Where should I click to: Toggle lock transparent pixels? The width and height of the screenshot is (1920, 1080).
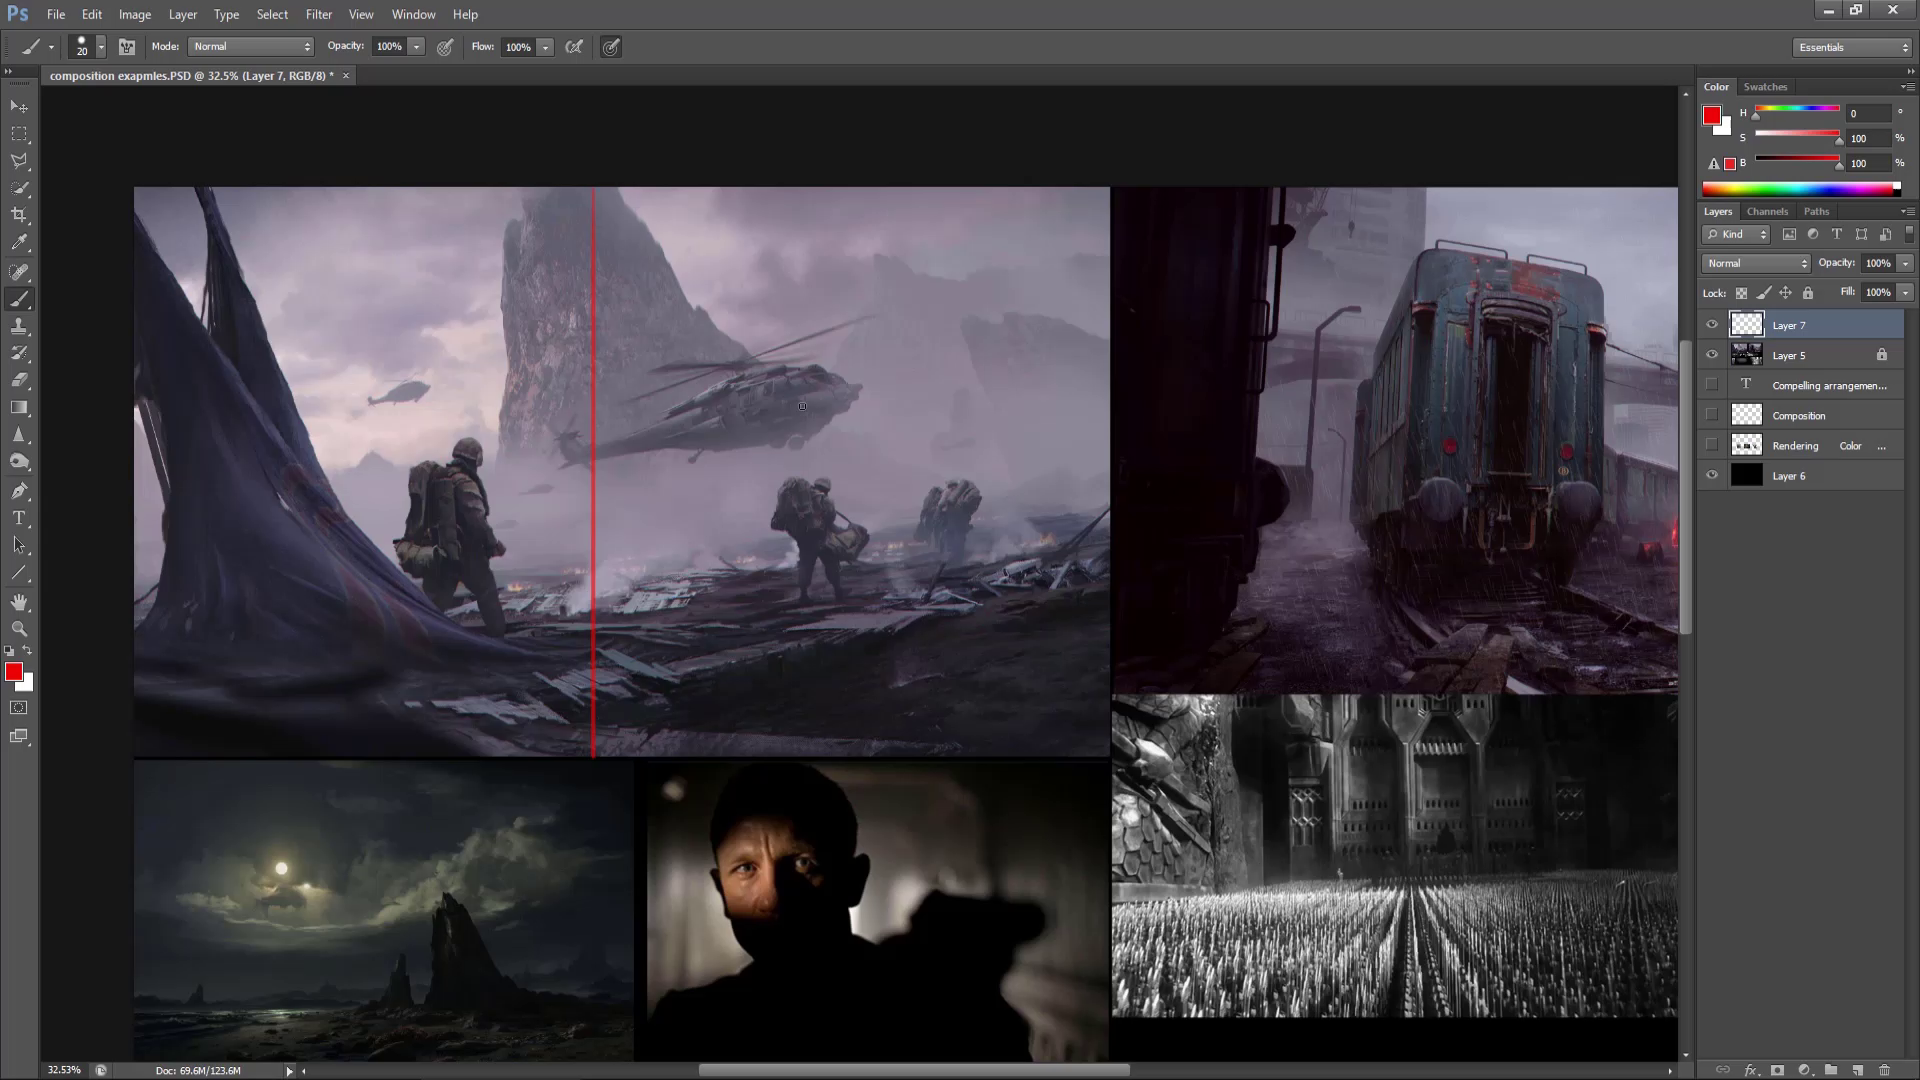tap(1741, 293)
